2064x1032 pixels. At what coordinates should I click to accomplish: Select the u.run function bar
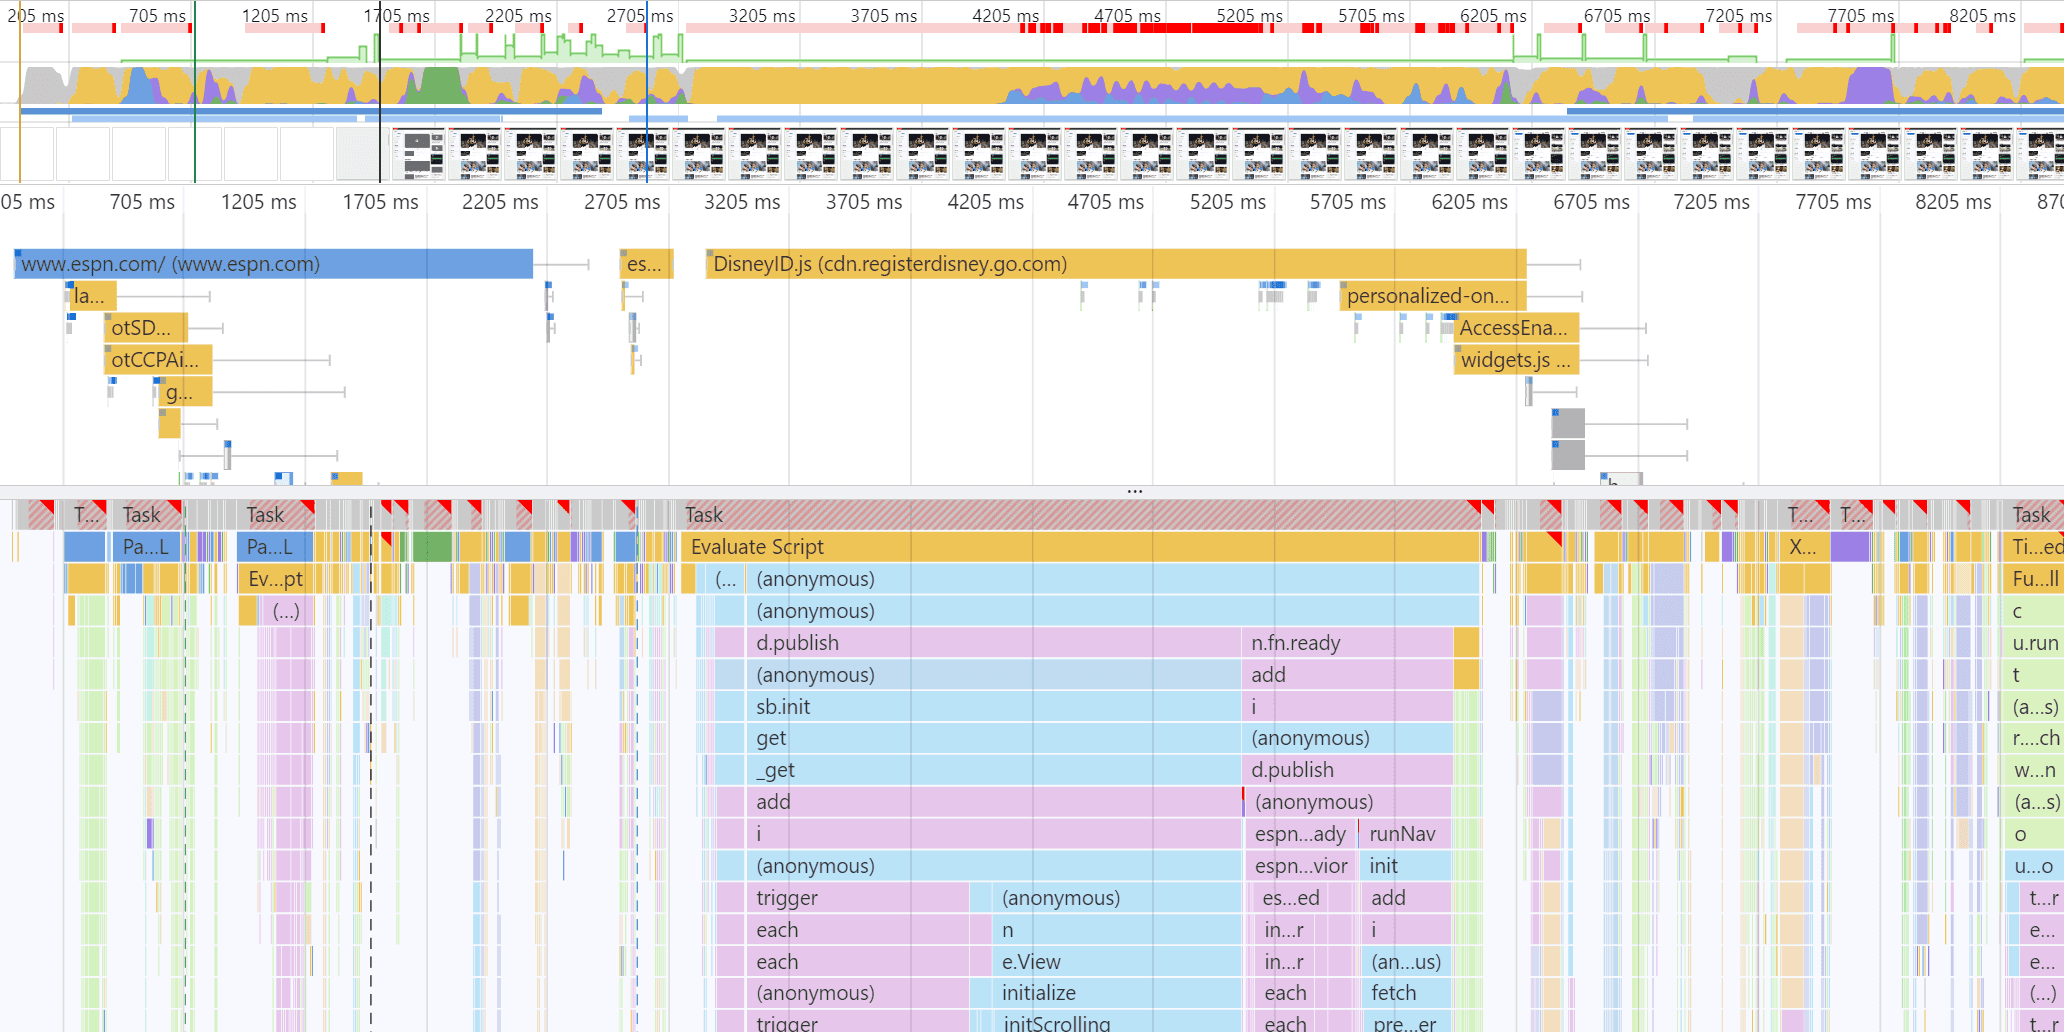2034,643
